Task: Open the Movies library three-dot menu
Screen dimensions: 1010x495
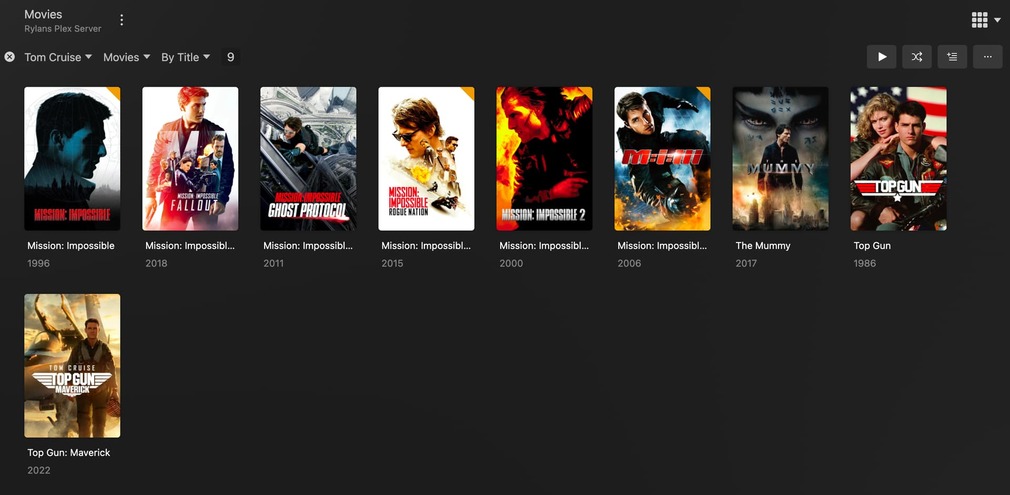Action: pyautogui.click(x=121, y=20)
